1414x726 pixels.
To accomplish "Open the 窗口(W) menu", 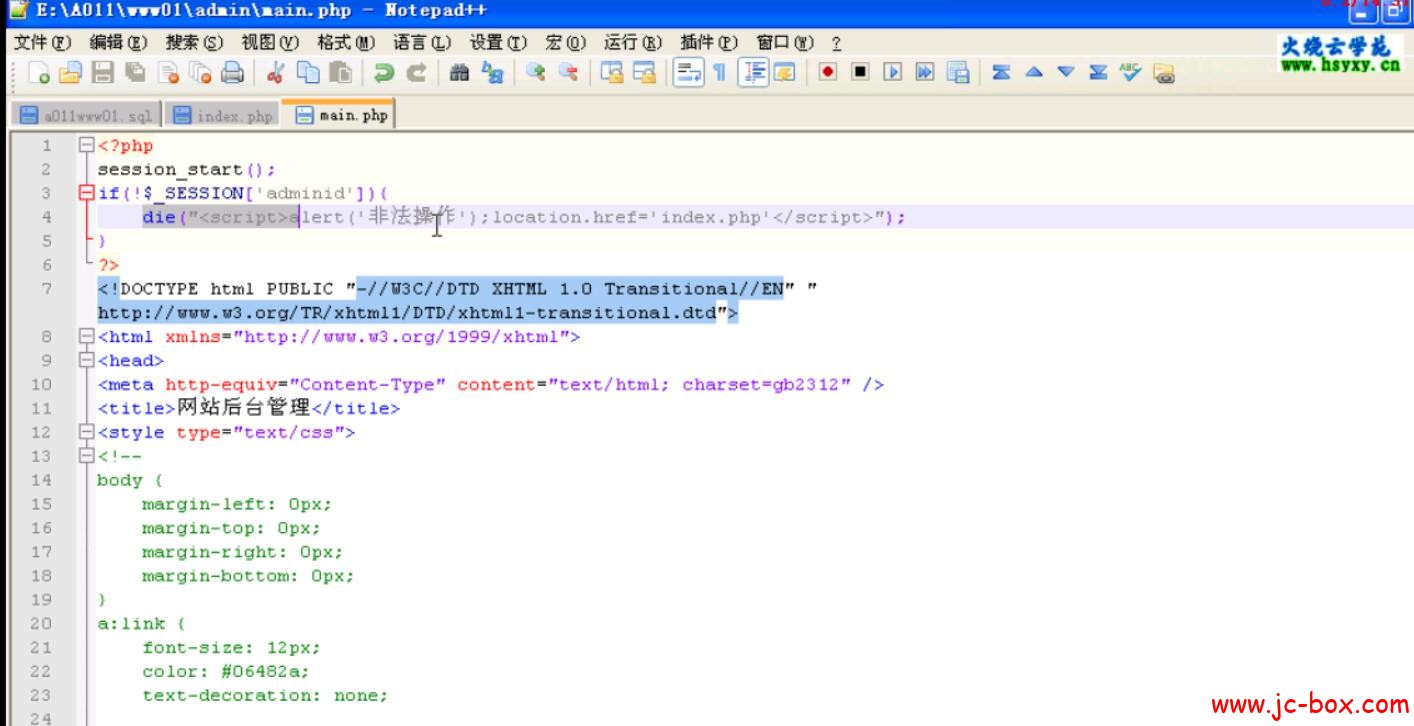I will point(785,43).
